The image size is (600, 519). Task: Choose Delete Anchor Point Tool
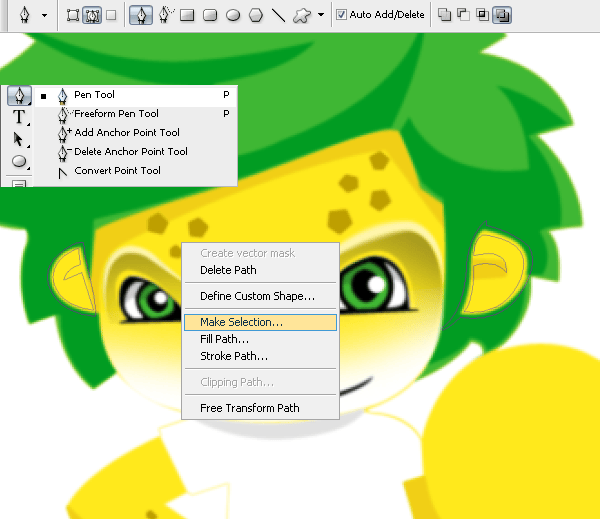click(136, 152)
